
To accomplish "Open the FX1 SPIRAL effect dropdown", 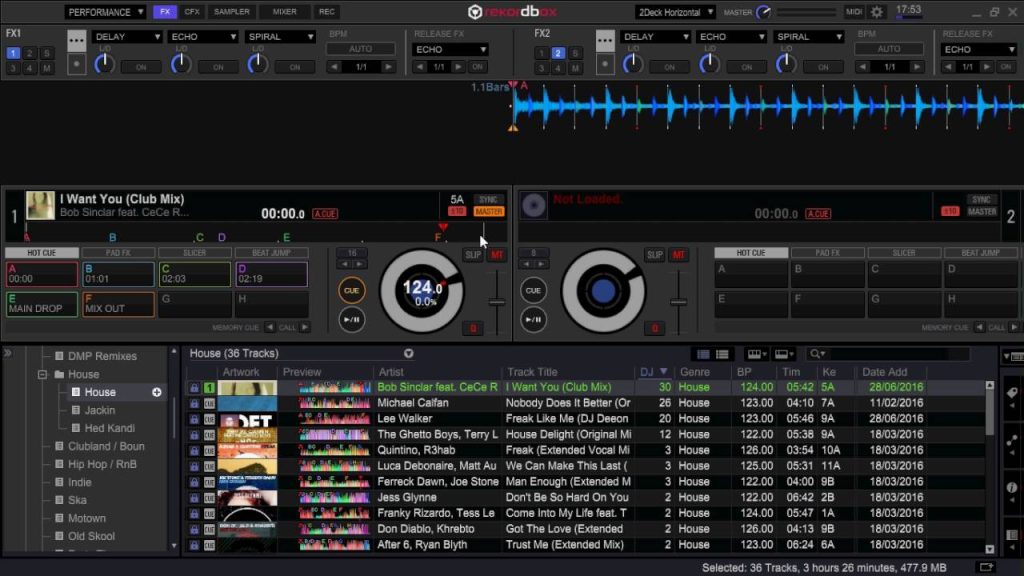I will (x=280, y=37).
